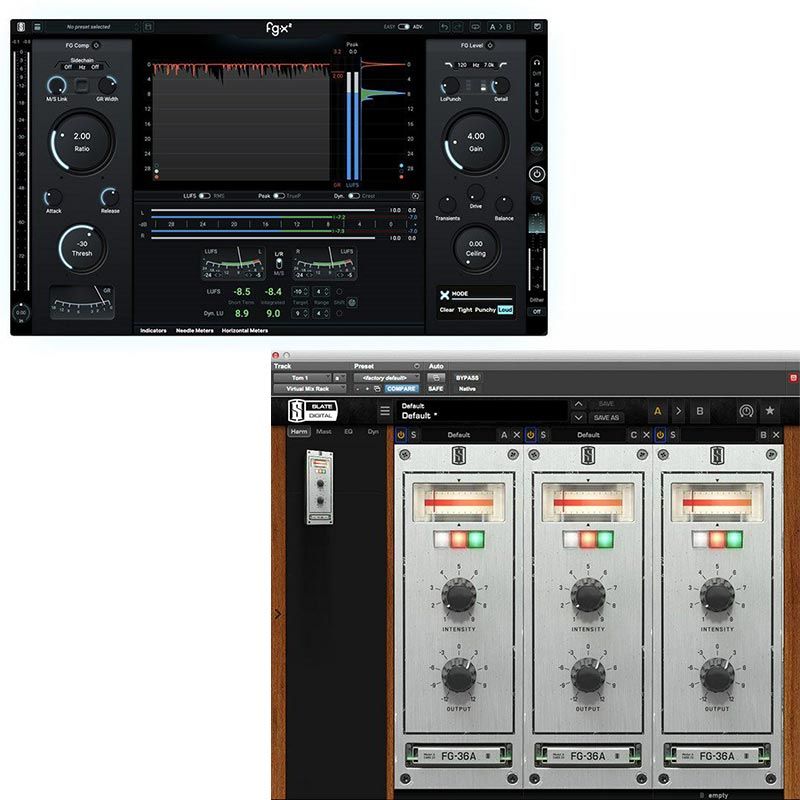
Task: Click the red target icon in Pro Tools header
Action: pos(793,378)
